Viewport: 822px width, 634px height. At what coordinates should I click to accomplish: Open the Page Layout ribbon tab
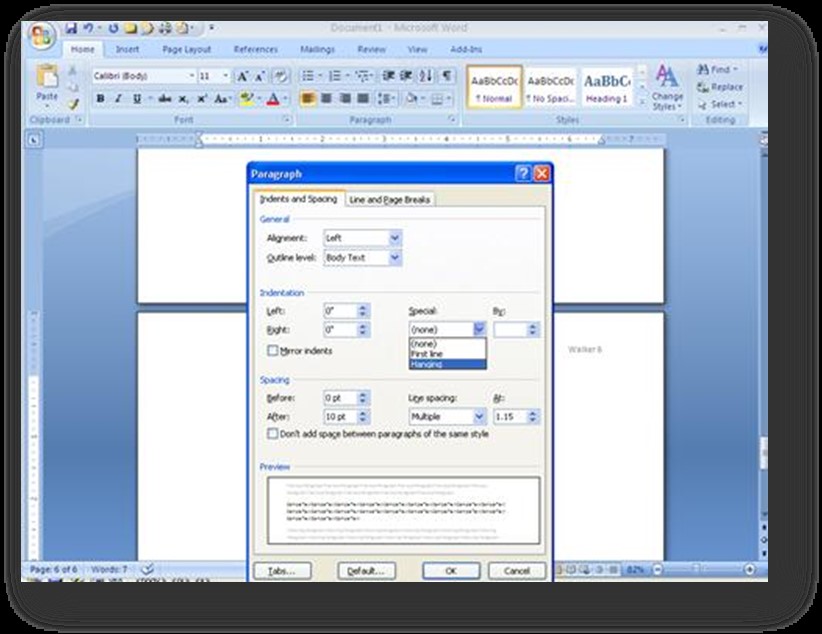[x=187, y=49]
